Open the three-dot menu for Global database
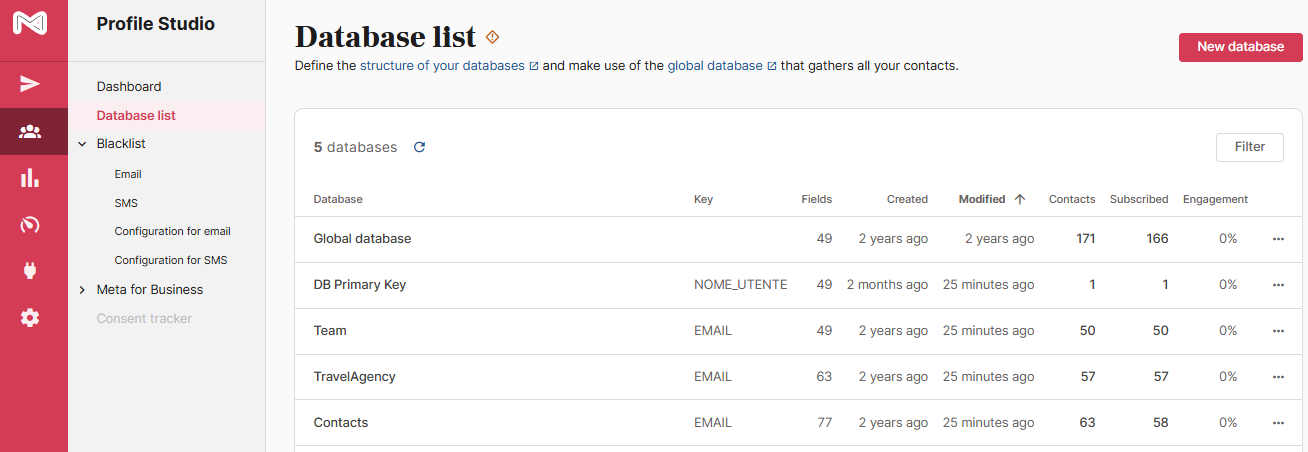1308x452 pixels. click(x=1278, y=239)
